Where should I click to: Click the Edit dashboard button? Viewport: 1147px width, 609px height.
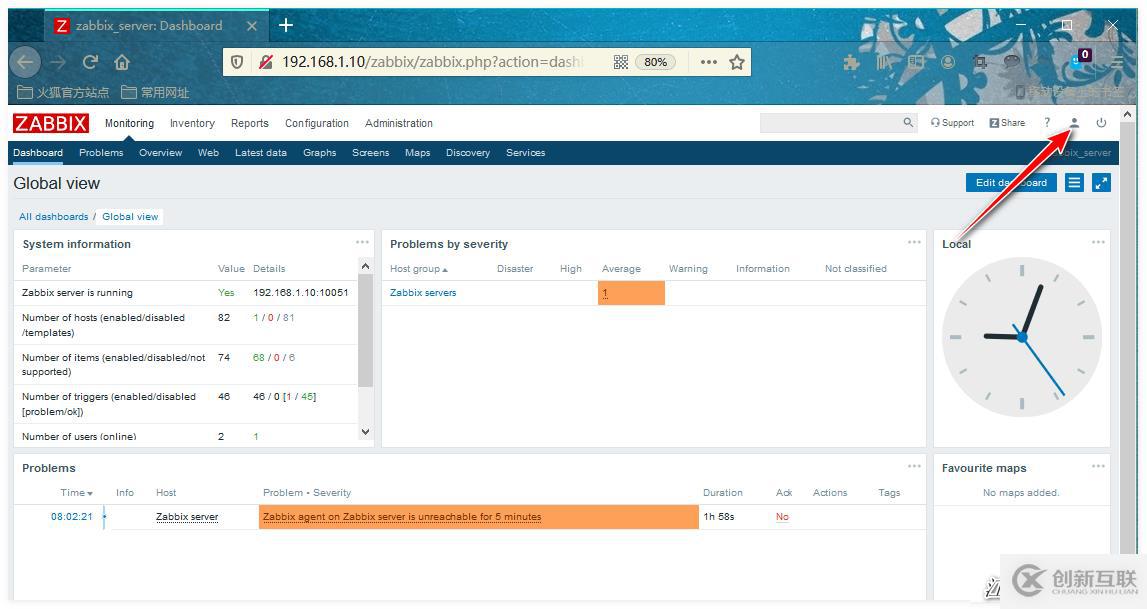coord(1011,183)
